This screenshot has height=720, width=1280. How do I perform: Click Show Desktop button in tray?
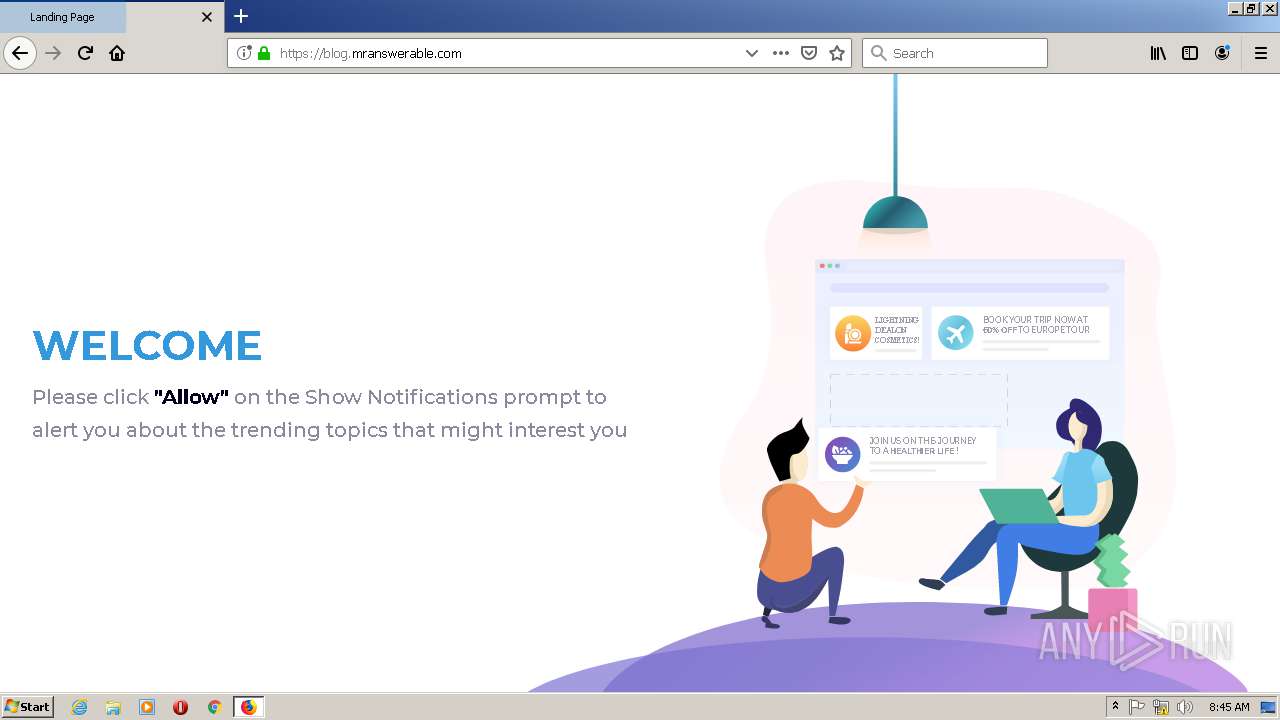tap(1268, 707)
